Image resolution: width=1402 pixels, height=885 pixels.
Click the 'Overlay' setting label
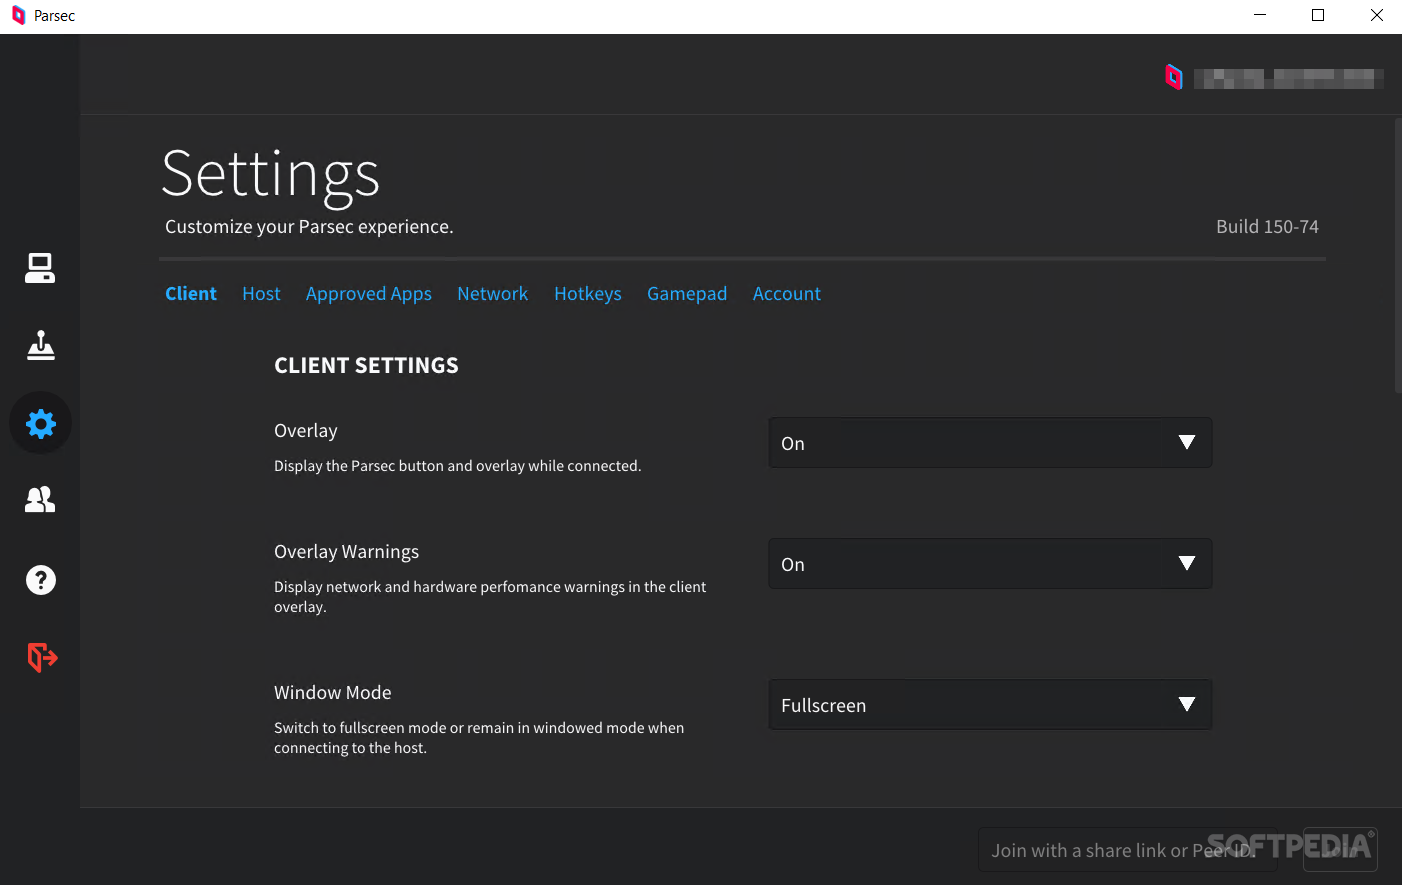point(306,431)
